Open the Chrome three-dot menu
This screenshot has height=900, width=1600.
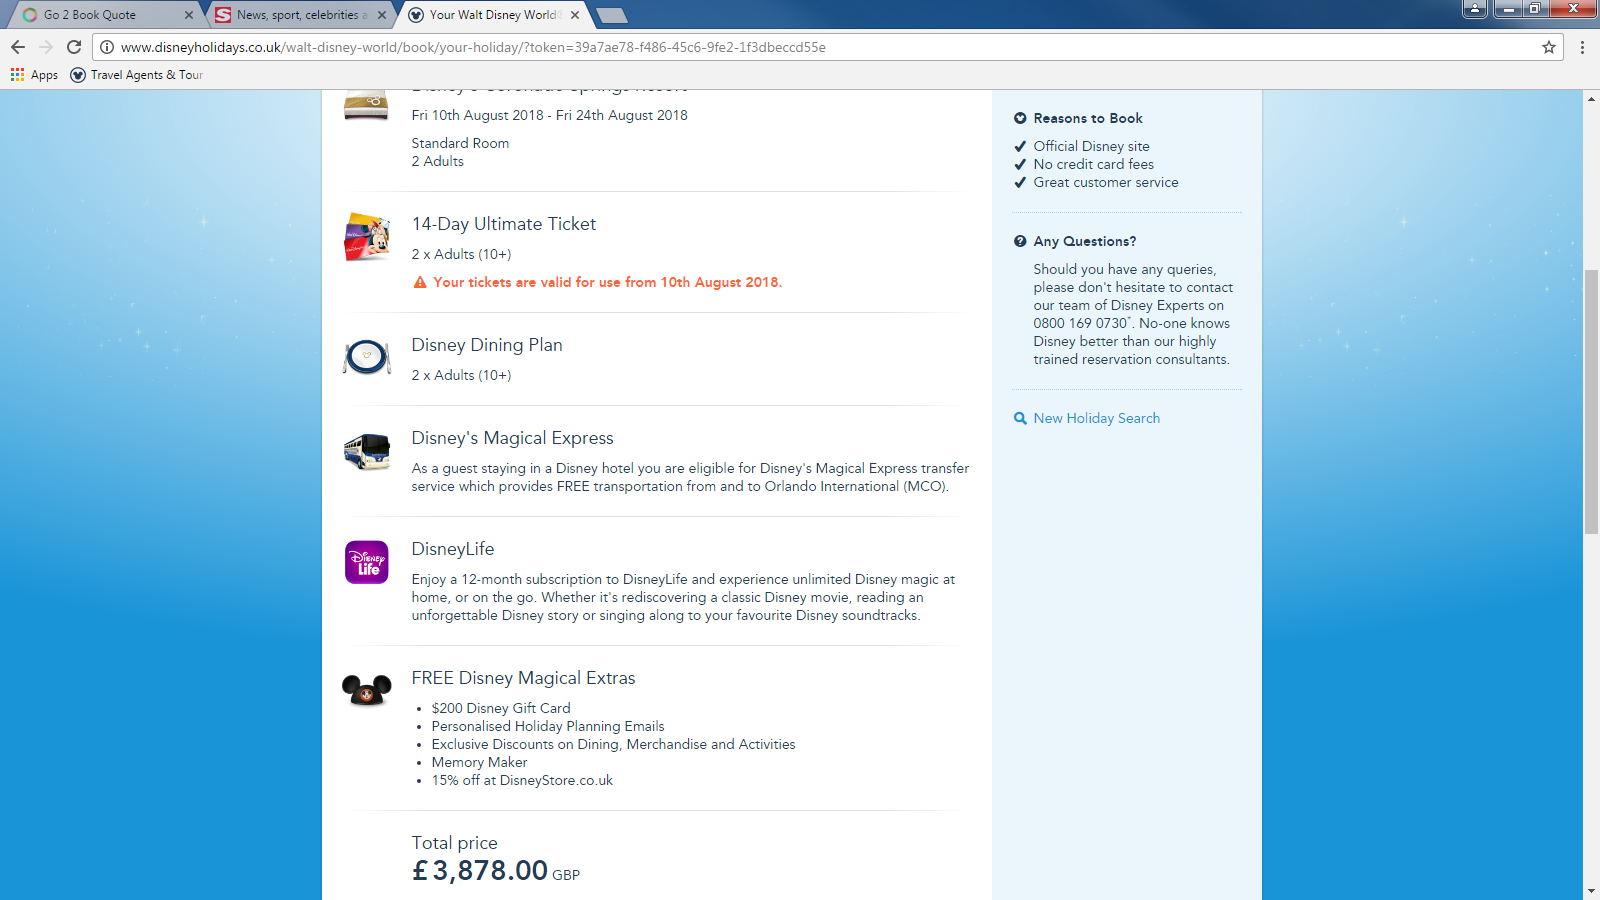click(1582, 47)
